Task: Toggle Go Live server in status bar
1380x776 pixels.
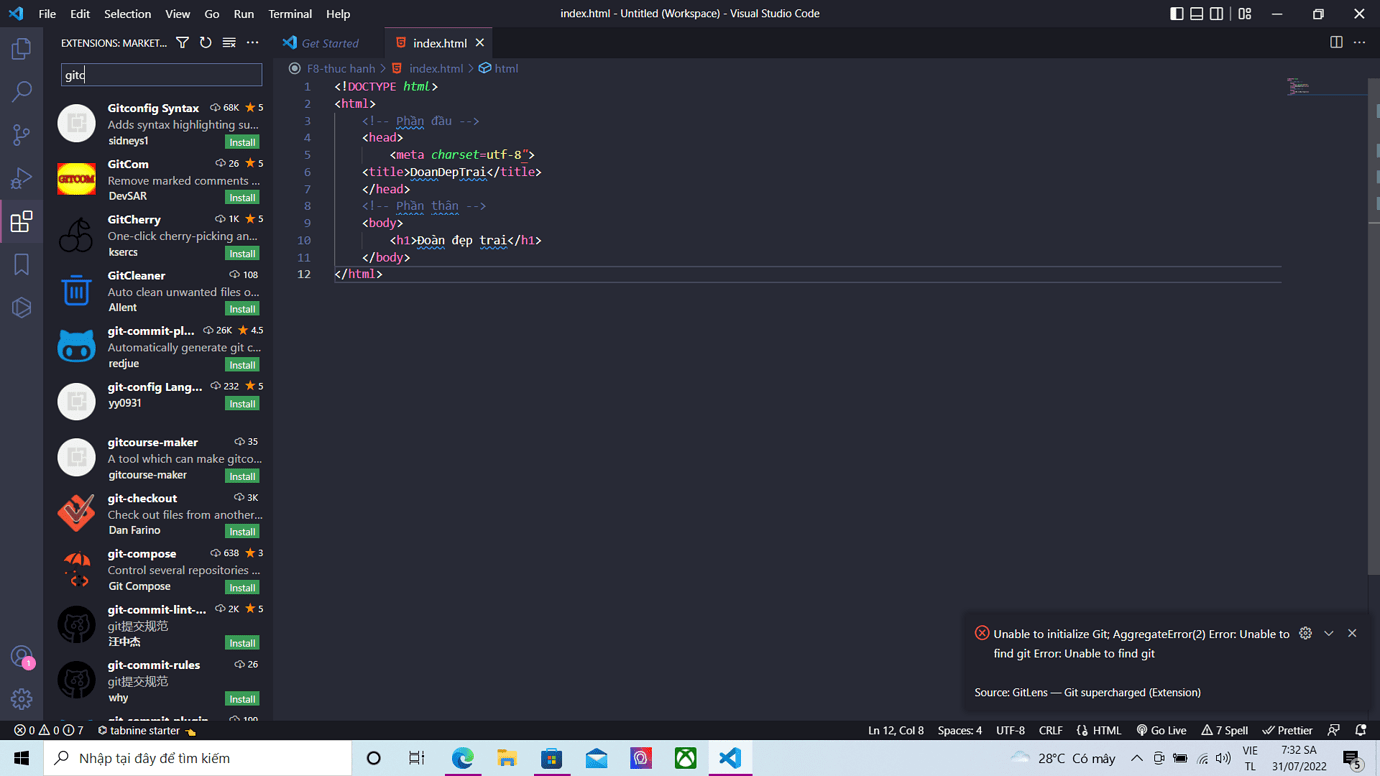Action: (1161, 730)
